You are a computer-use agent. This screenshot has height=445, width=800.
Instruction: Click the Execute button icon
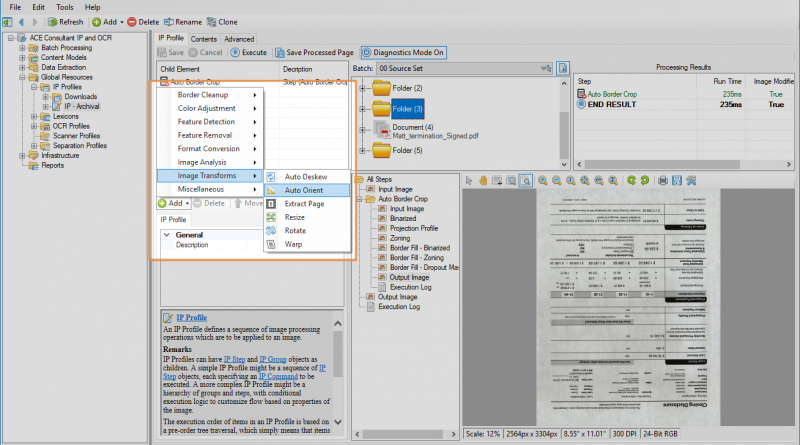point(237,52)
